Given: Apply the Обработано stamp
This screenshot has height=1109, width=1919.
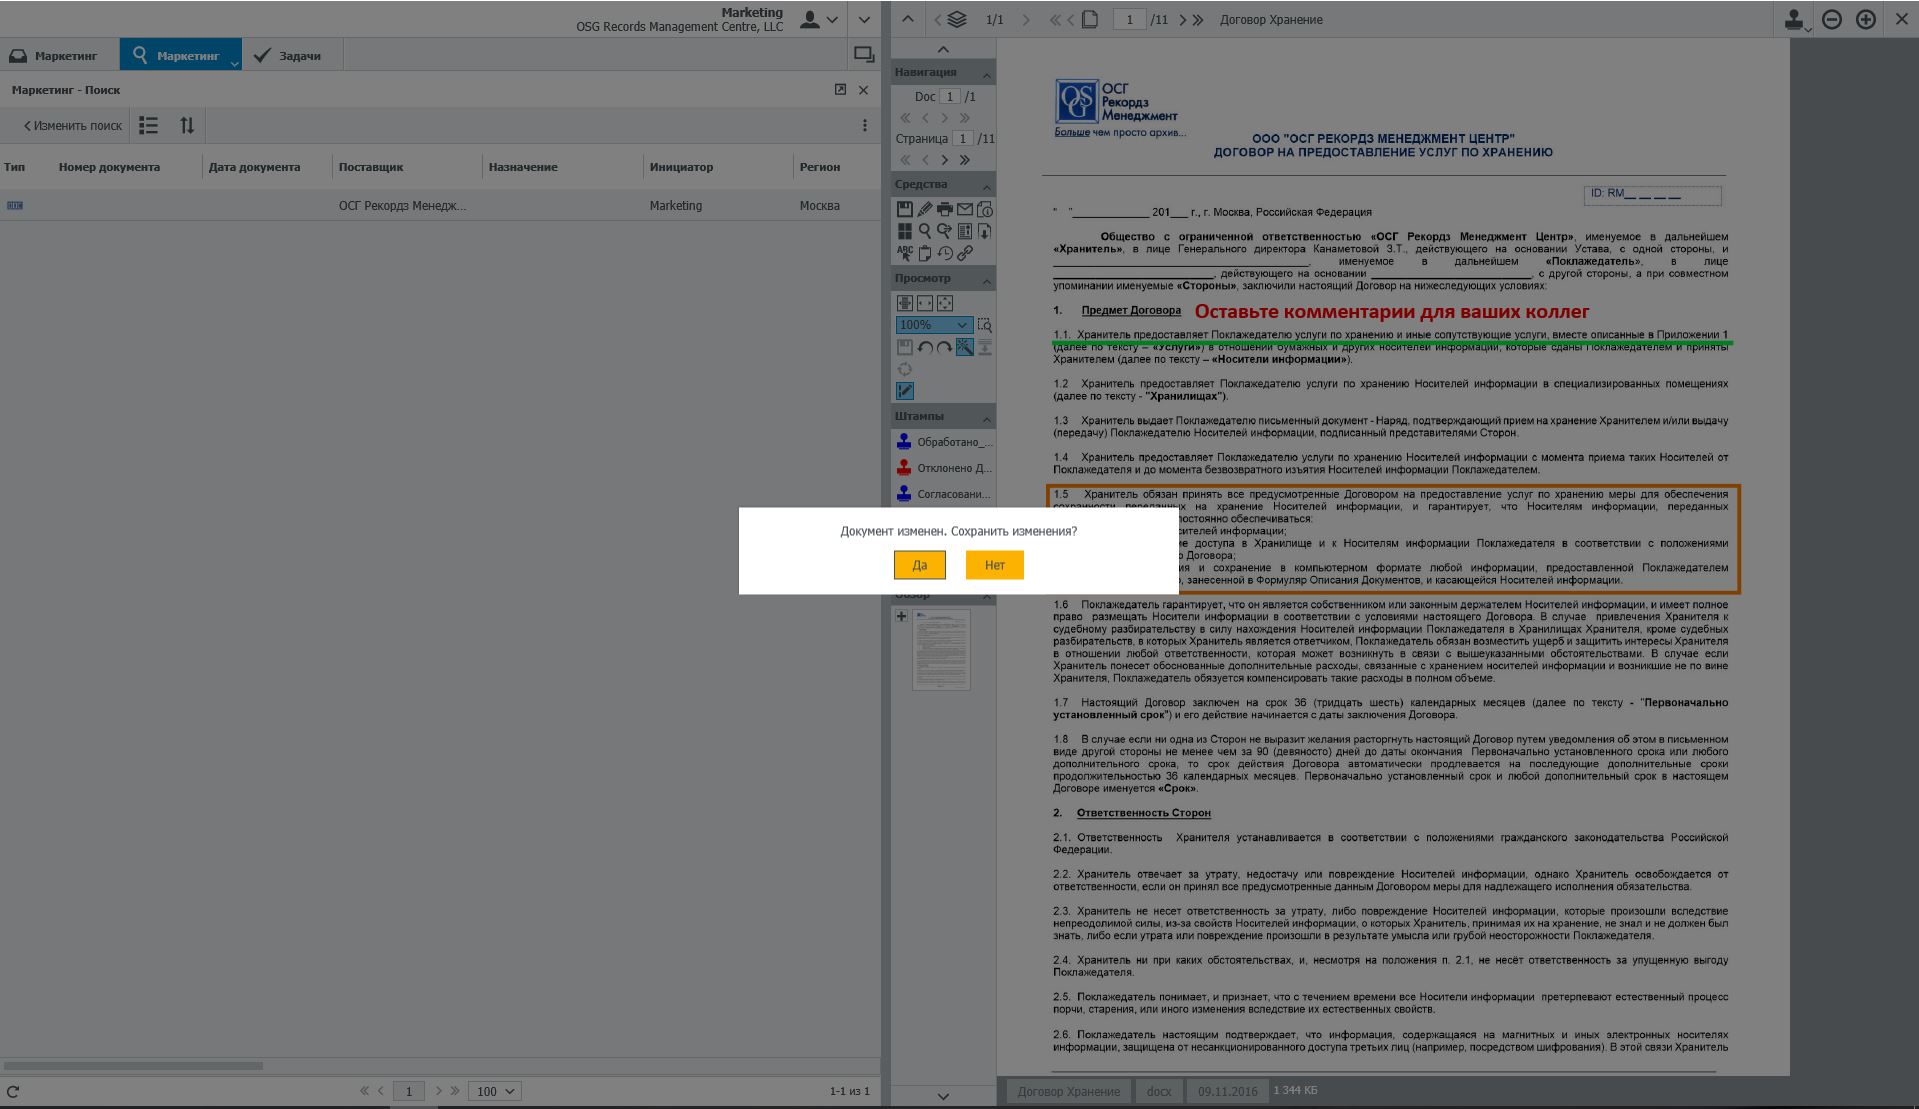Looking at the screenshot, I should (943, 442).
